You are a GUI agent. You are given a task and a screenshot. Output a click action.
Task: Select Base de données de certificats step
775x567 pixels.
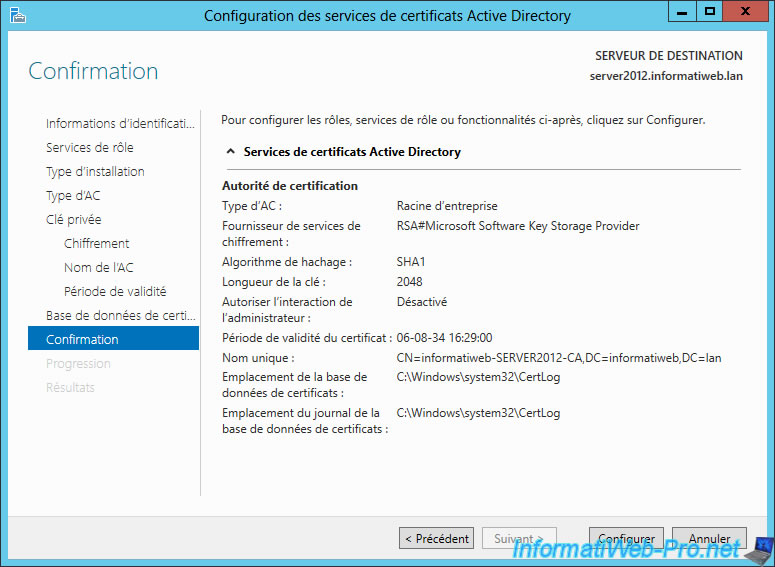[x=121, y=315]
